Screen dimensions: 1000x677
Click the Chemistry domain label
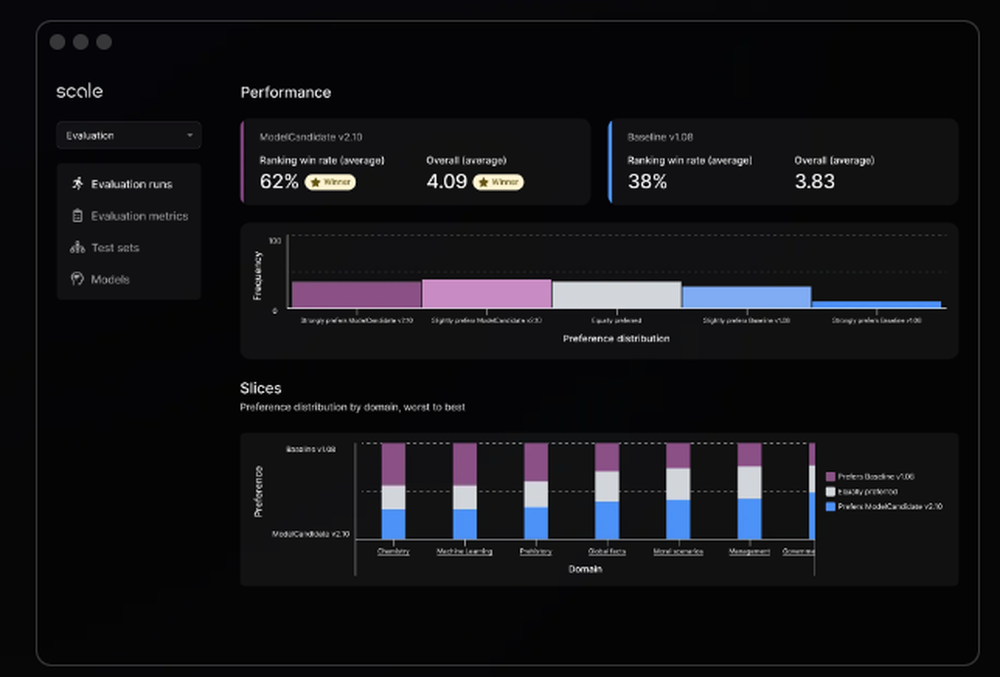pyautogui.click(x=393, y=551)
